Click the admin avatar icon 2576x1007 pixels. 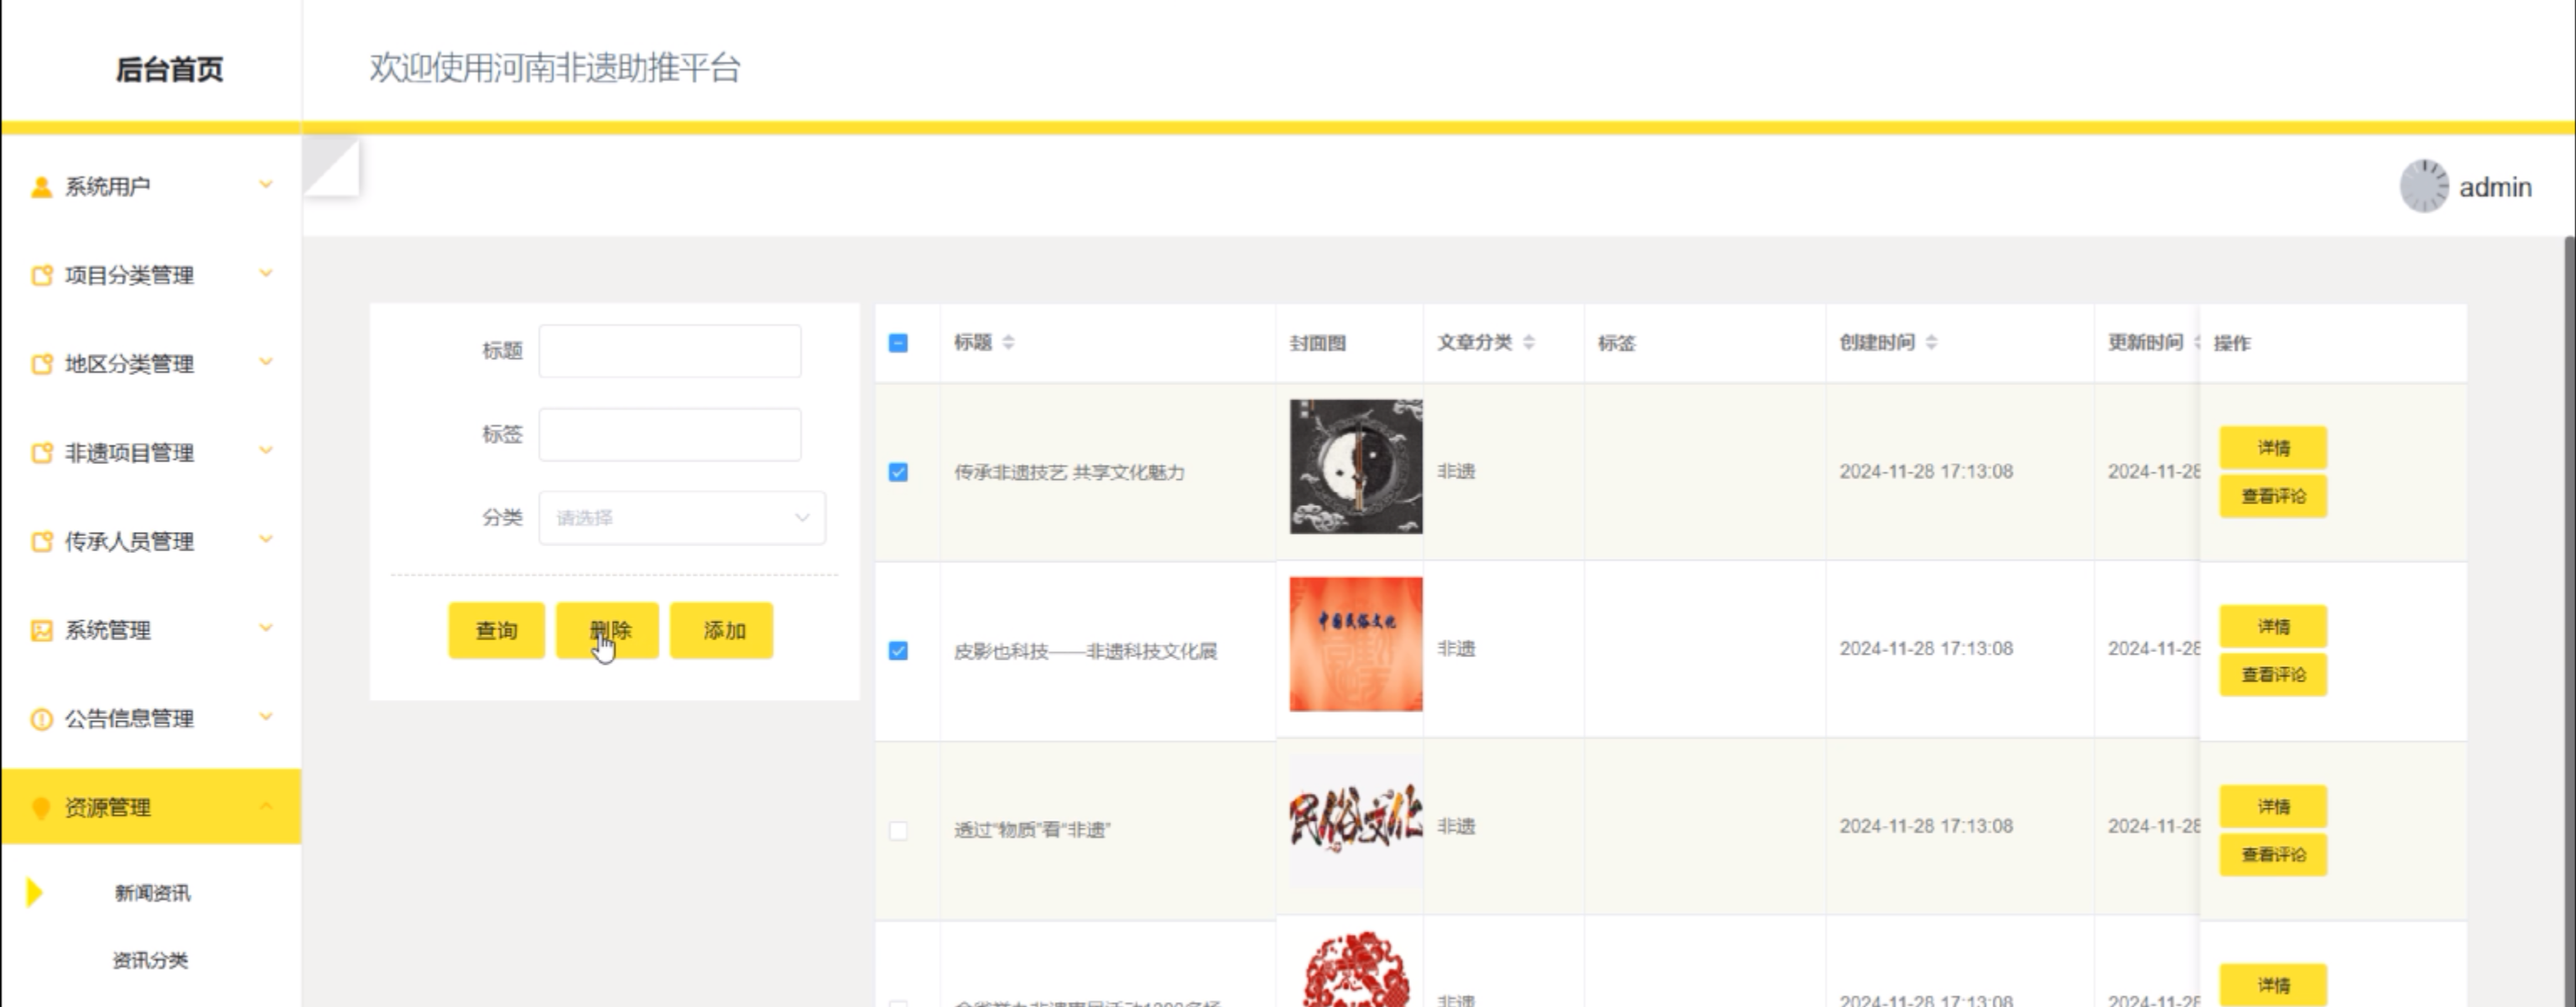click(x=2423, y=186)
